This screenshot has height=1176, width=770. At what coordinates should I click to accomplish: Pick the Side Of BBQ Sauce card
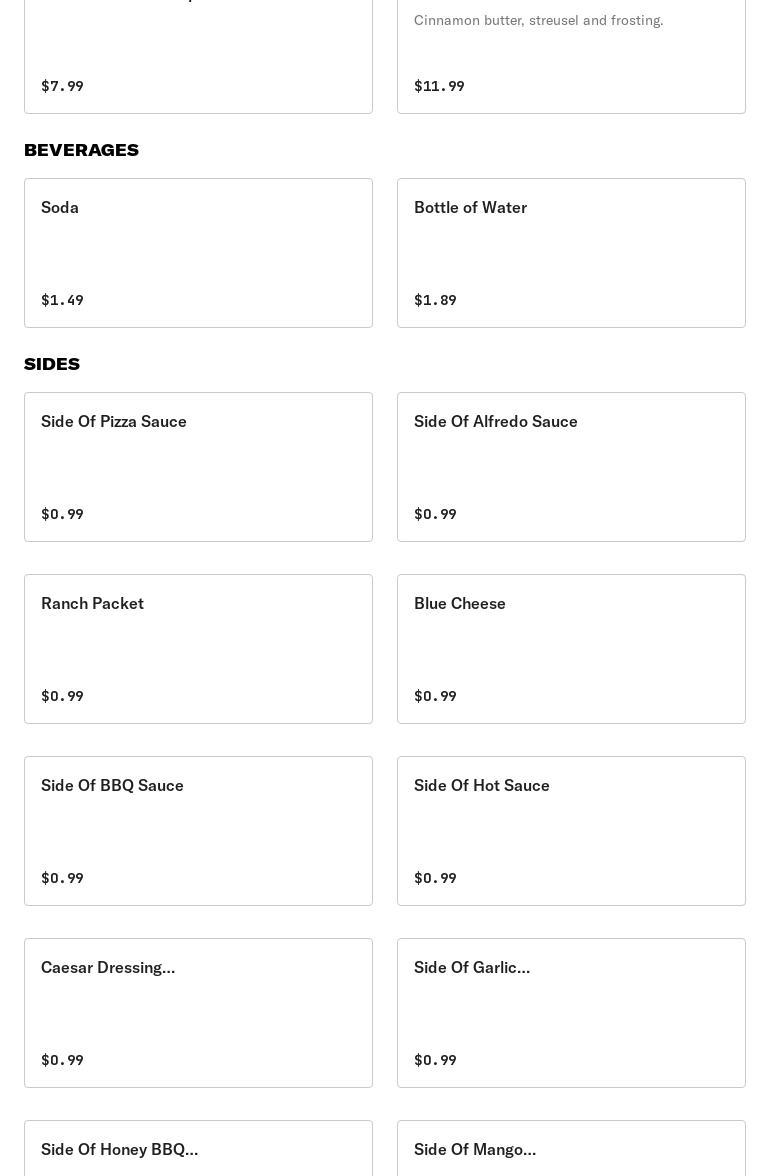[198, 830]
